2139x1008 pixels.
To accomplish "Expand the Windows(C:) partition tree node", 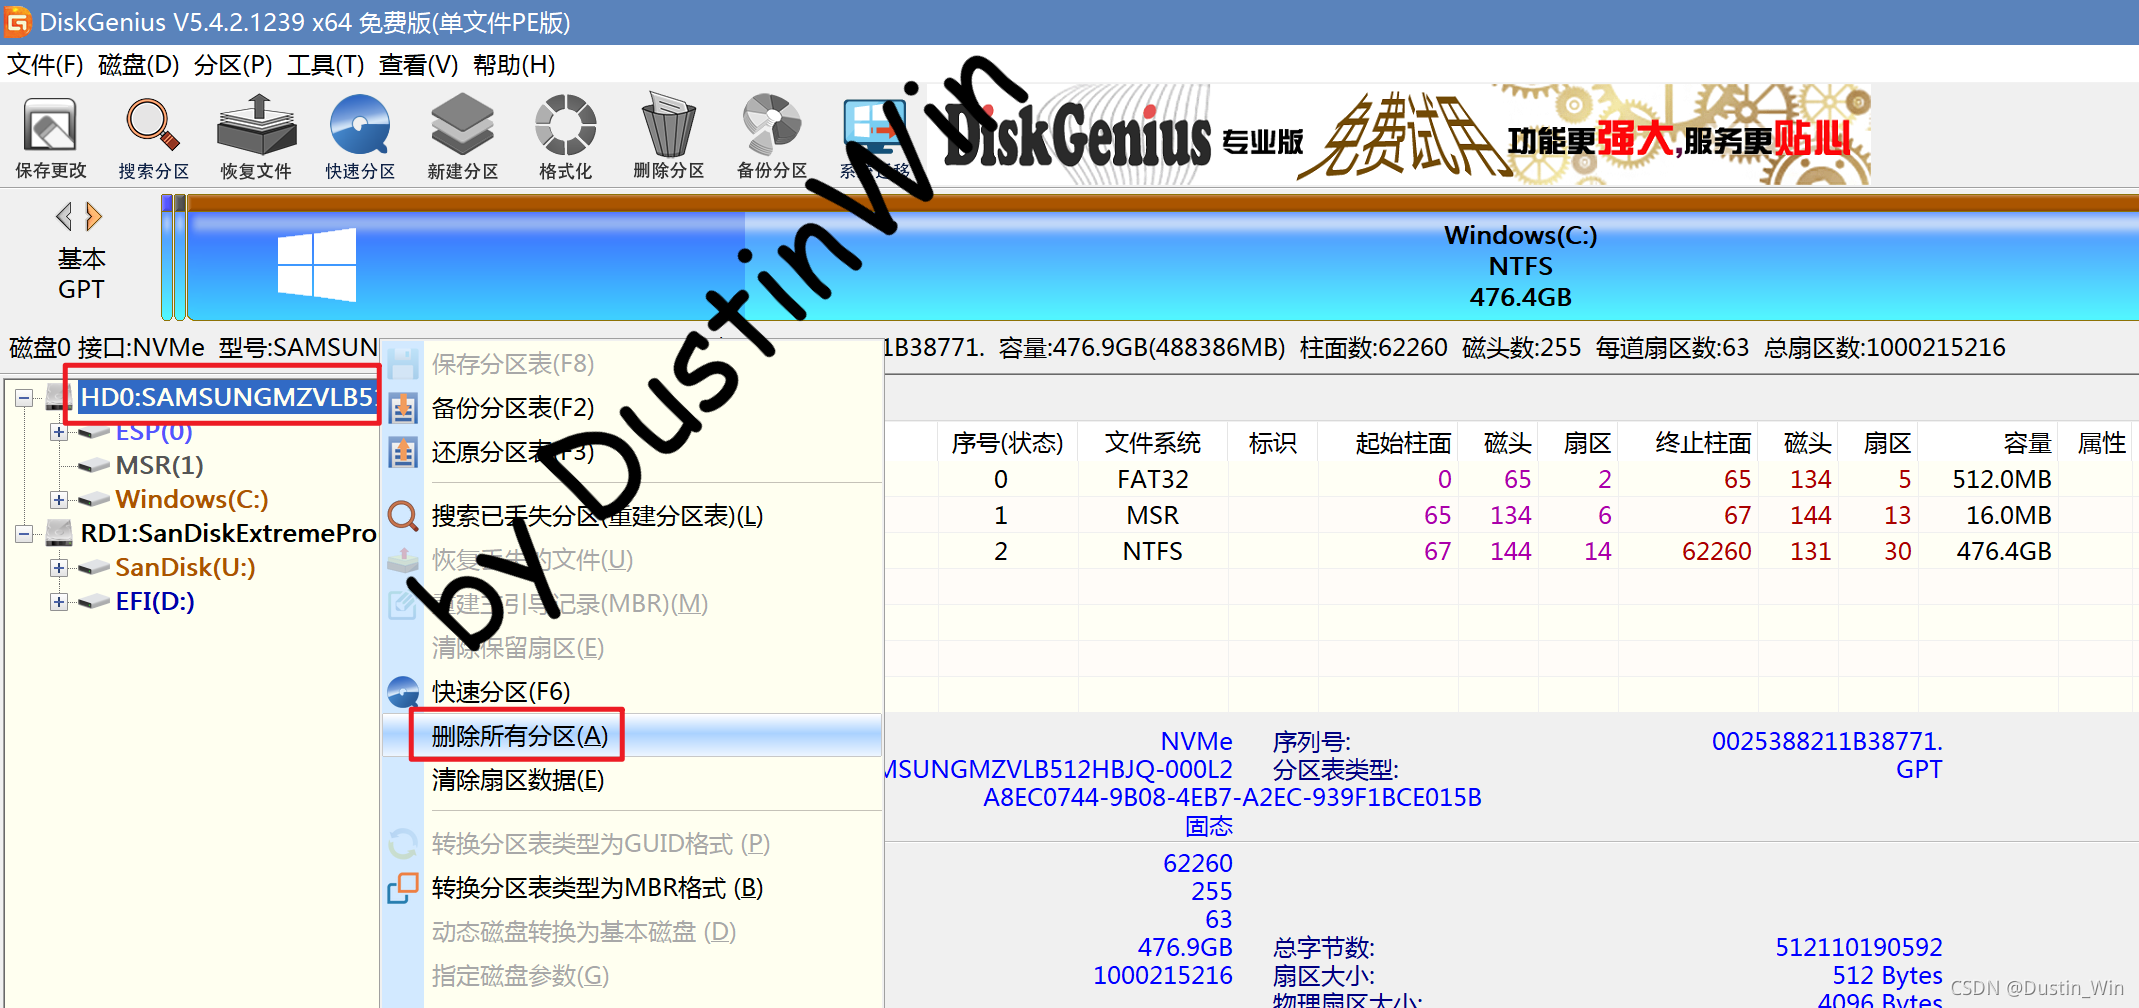I will click(59, 500).
